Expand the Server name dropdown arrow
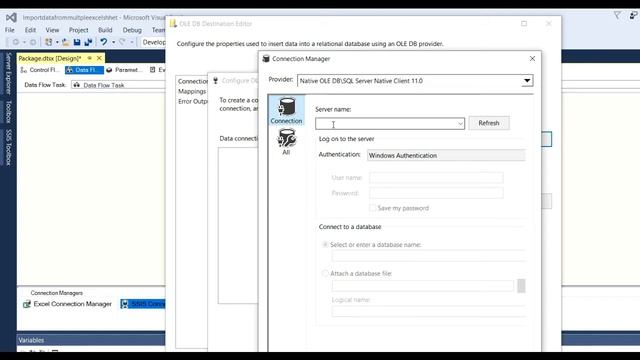The image size is (640, 360). 460,123
